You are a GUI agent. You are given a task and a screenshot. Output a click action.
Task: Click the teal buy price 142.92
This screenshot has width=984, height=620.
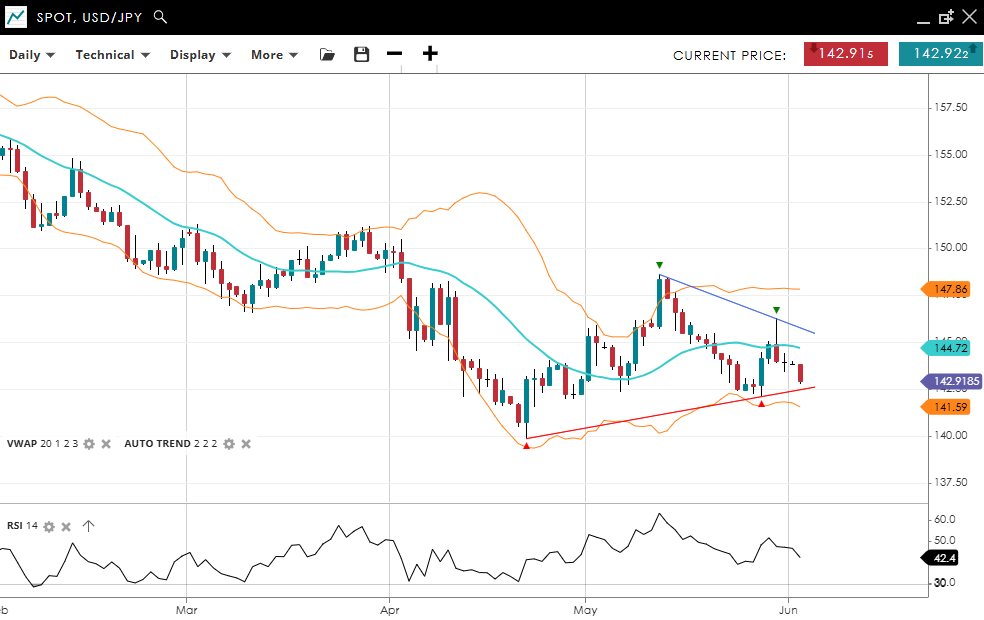point(939,54)
